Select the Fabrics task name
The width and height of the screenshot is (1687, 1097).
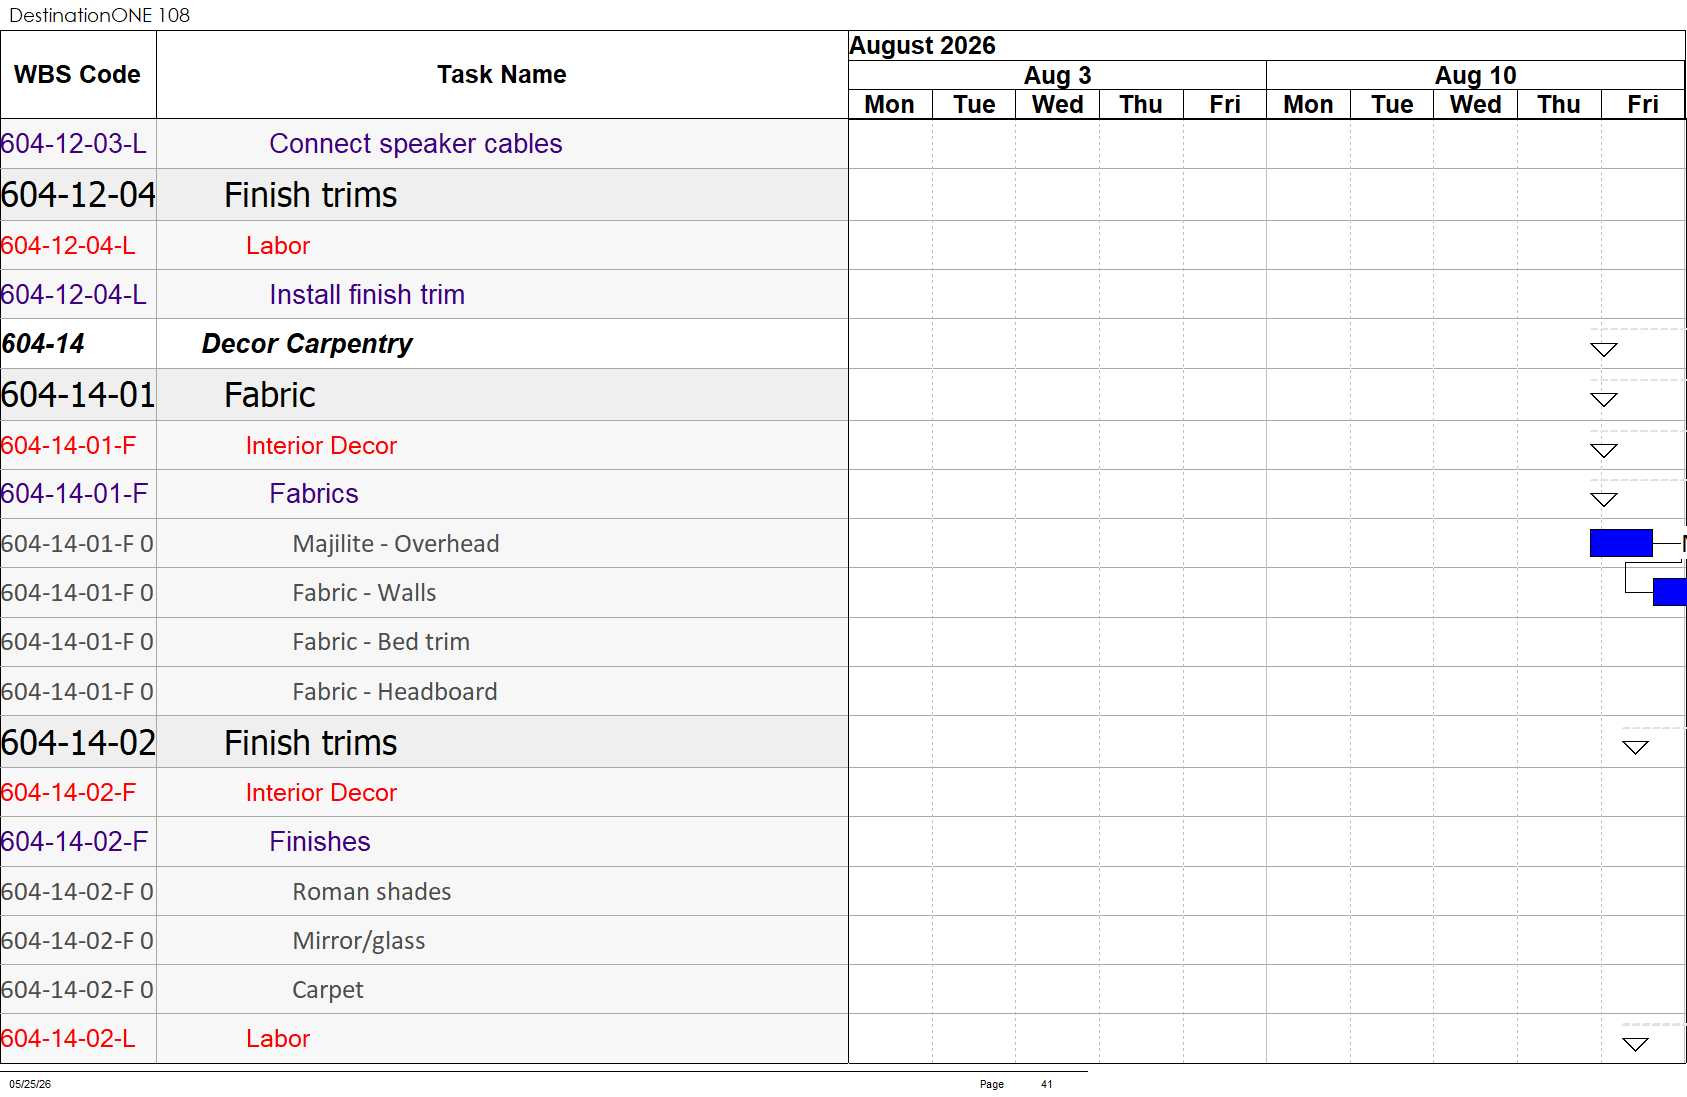coord(314,494)
